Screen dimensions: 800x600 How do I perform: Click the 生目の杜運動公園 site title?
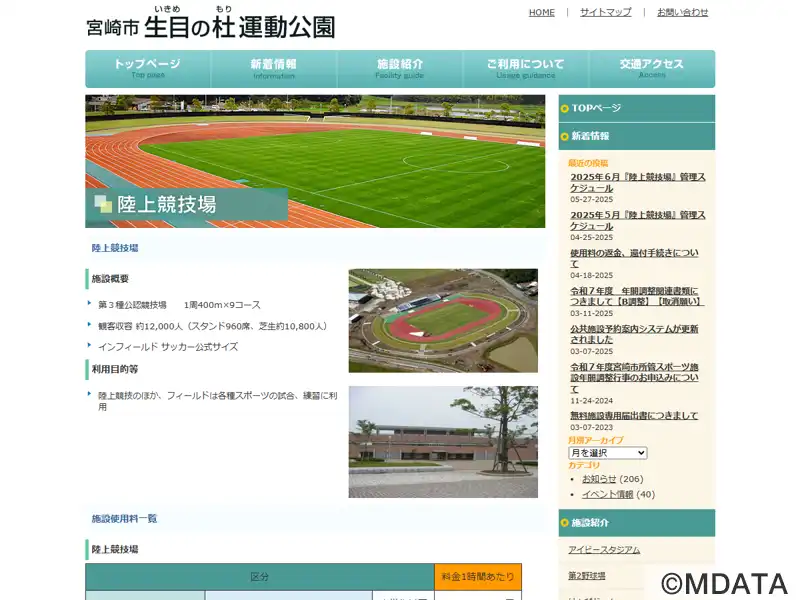[x=211, y=24]
